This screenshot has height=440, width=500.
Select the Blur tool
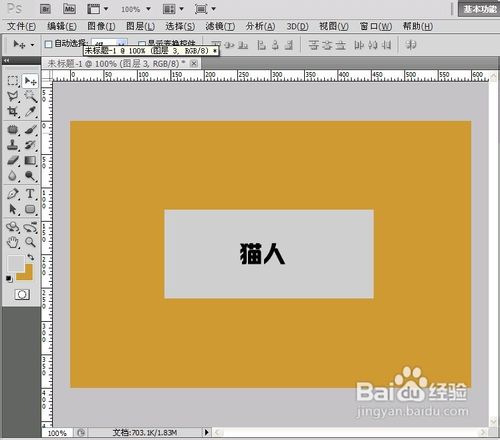13,176
